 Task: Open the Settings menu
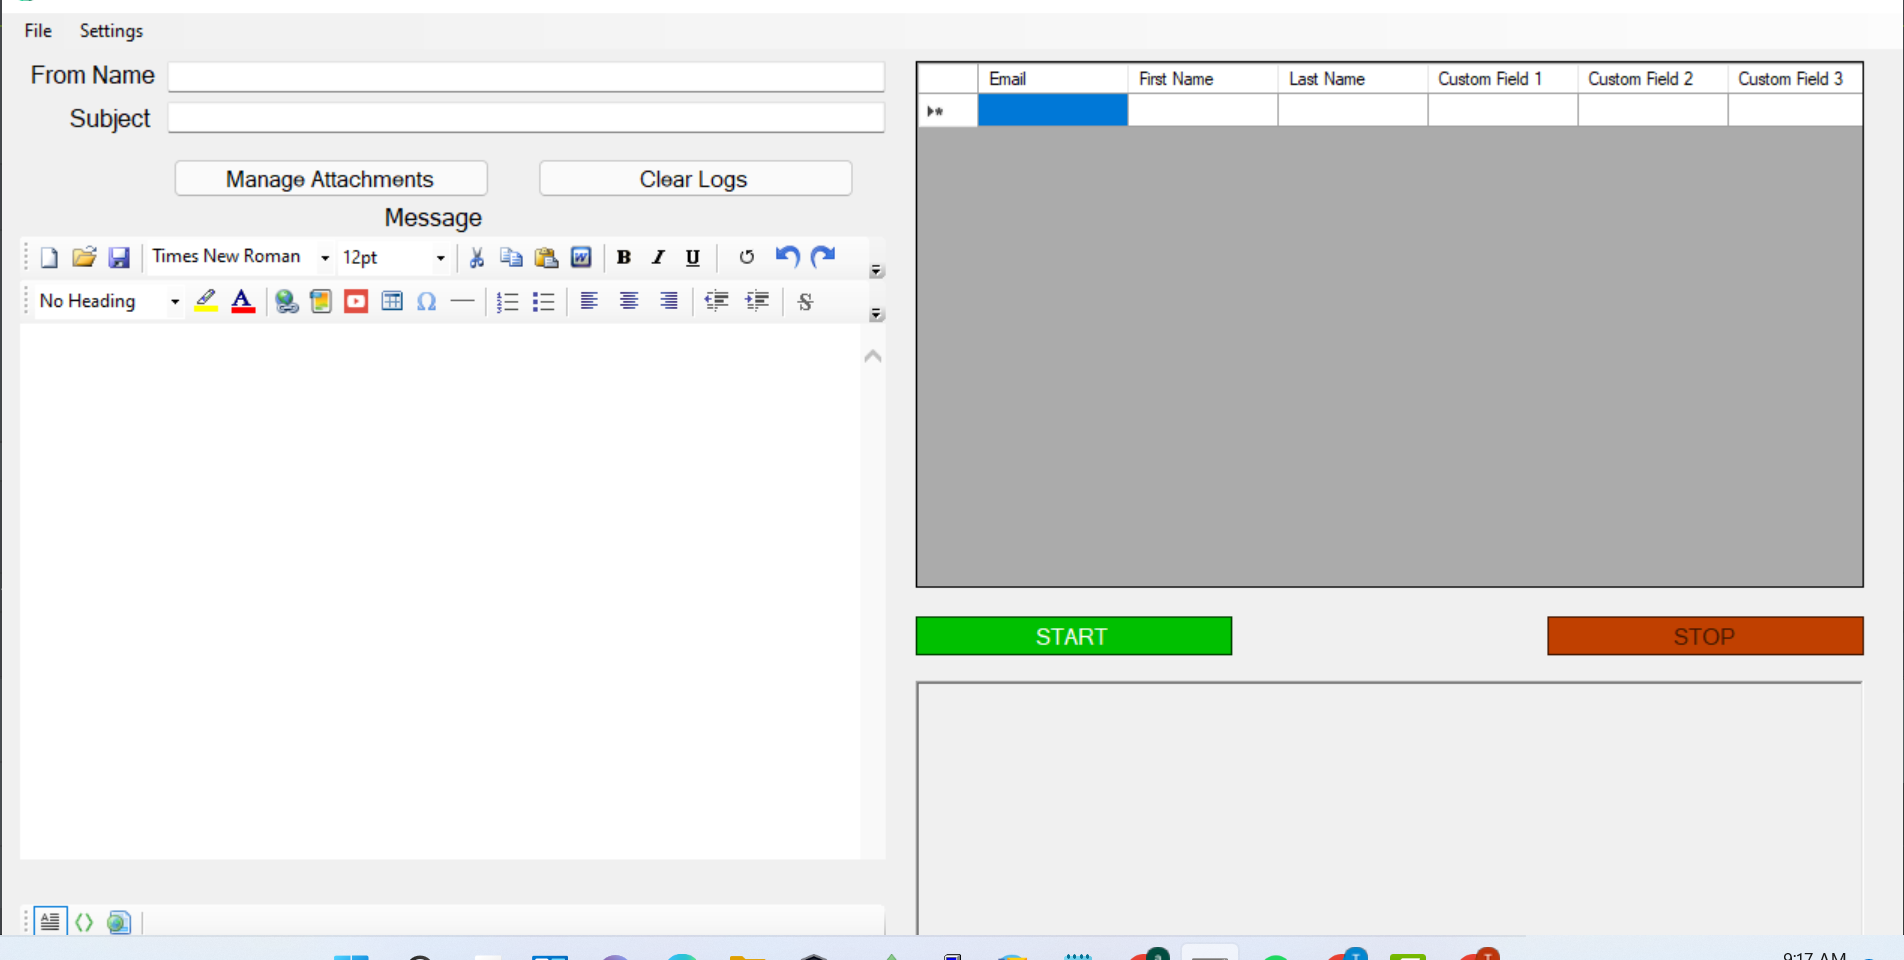coord(110,31)
